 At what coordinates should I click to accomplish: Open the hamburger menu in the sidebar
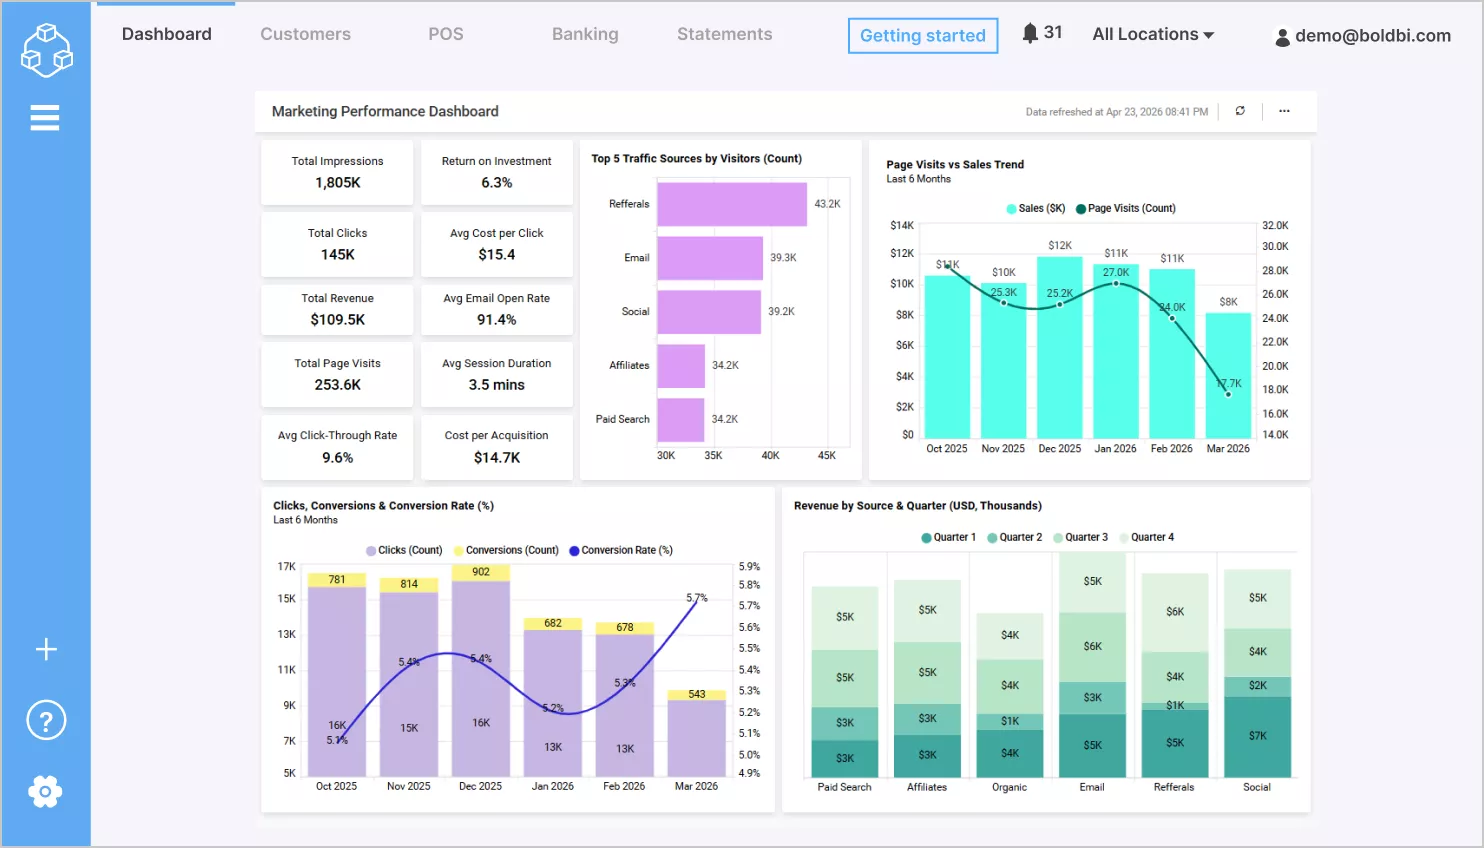(x=45, y=118)
